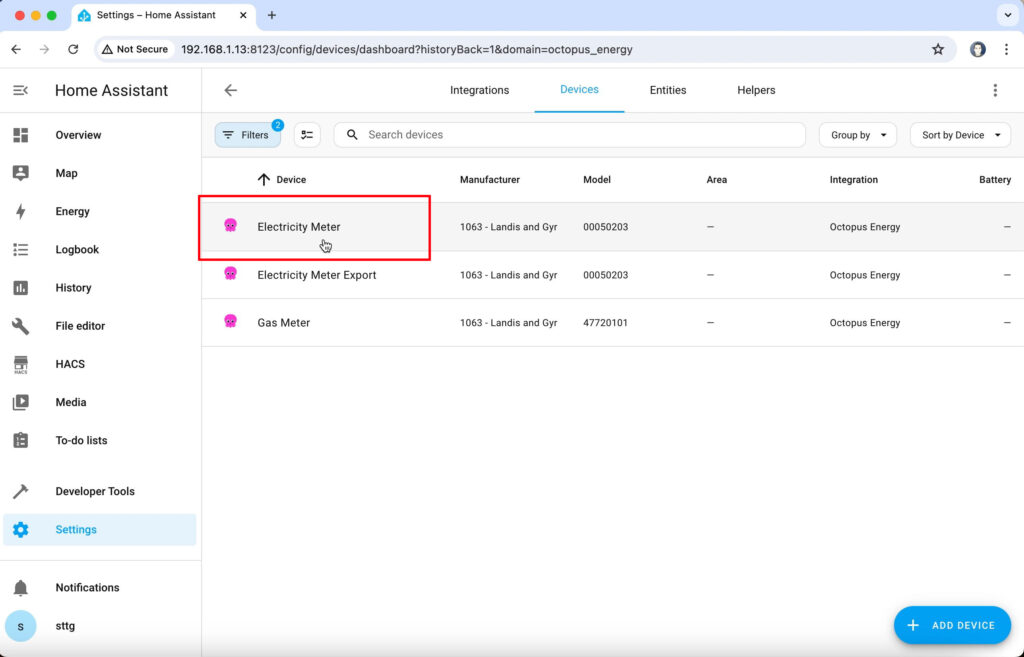Image resolution: width=1024 pixels, height=657 pixels.
Task: Open the To-do lists clipboard icon
Action: point(21,440)
